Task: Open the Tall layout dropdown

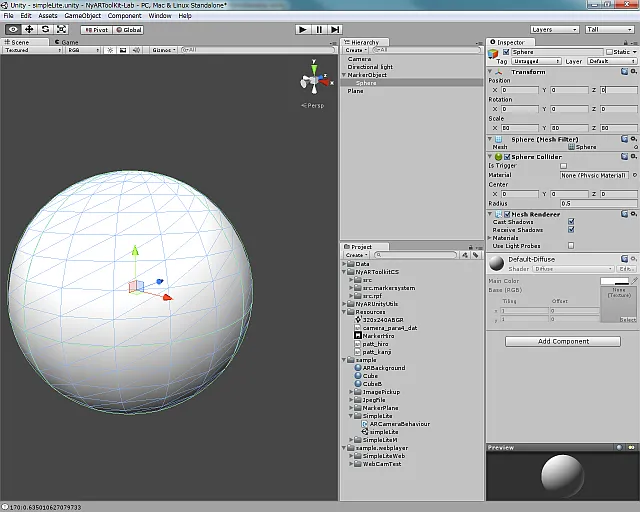Action: pos(609,29)
